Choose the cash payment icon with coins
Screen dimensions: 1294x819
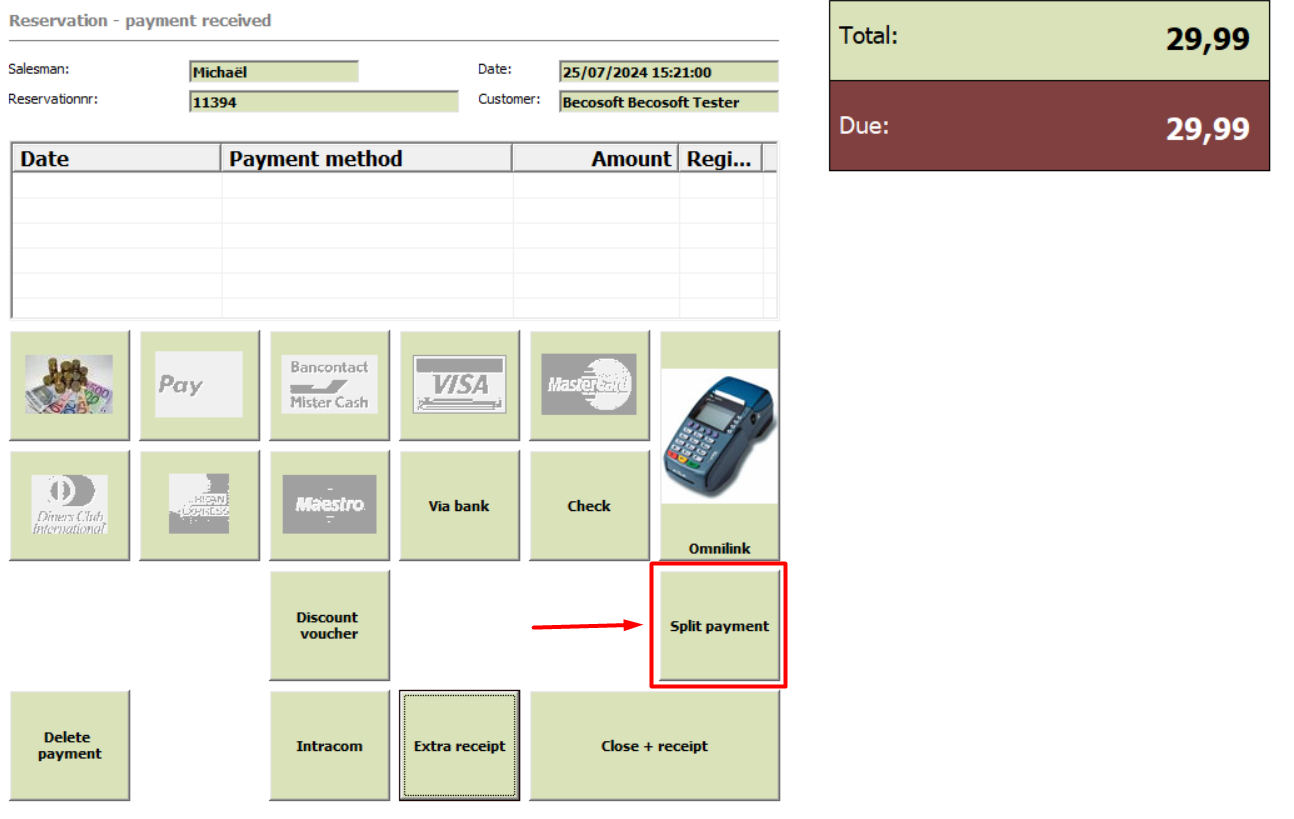(70, 385)
